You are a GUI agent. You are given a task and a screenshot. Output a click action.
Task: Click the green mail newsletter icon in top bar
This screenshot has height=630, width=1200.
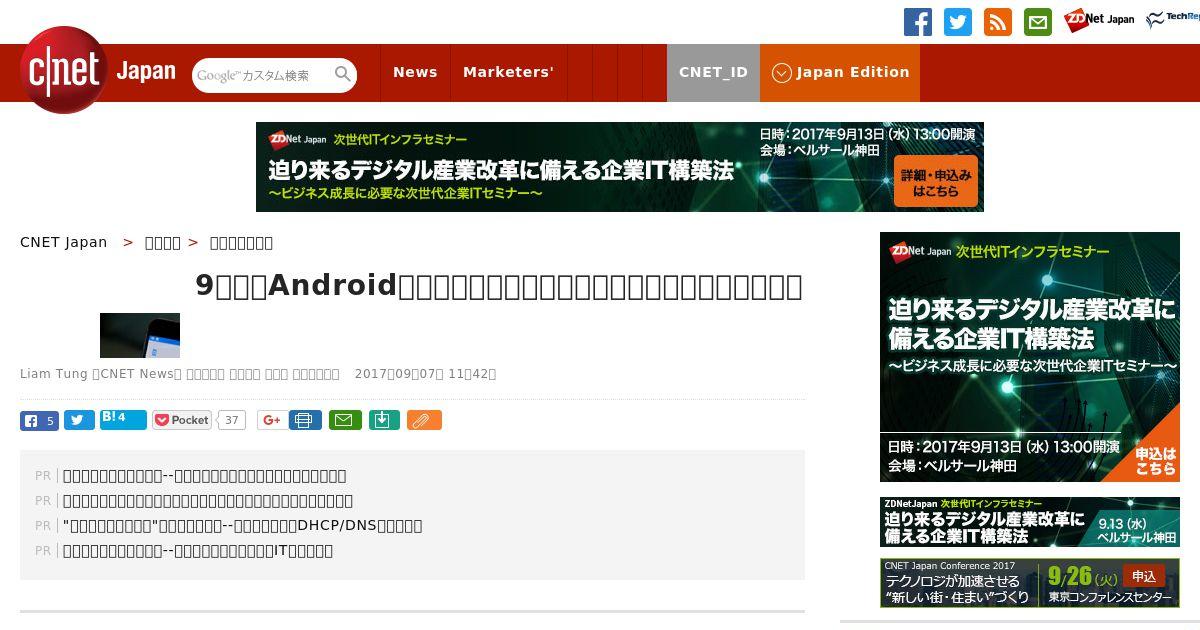point(1038,22)
